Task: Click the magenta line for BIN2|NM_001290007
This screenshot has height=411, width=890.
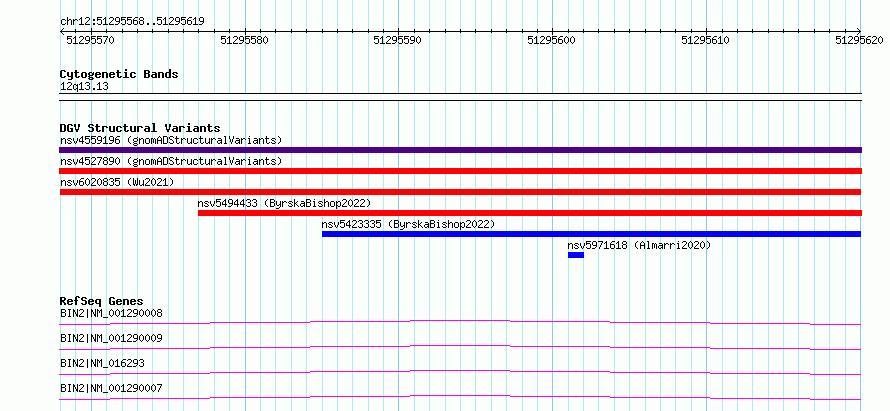Action: tap(460, 397)
